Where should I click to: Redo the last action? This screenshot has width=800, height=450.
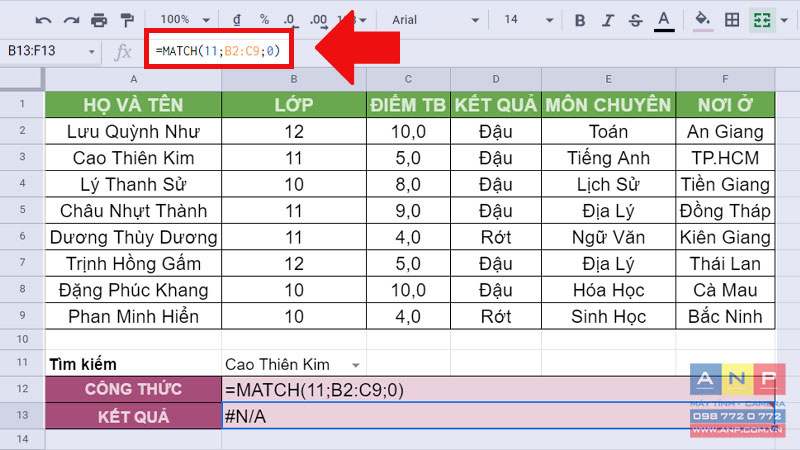pyautogui.click(x=71, y=20)
